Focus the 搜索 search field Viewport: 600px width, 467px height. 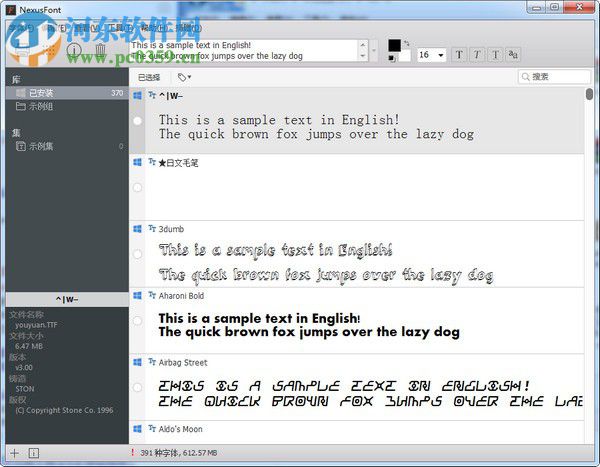[554, 77]
